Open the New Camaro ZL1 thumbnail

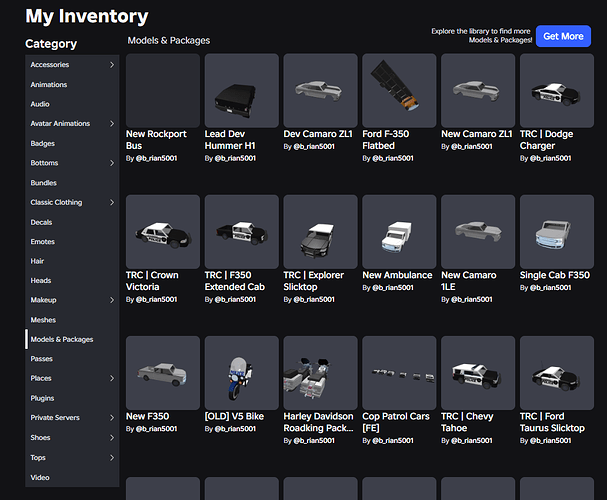tap(478, 91)
